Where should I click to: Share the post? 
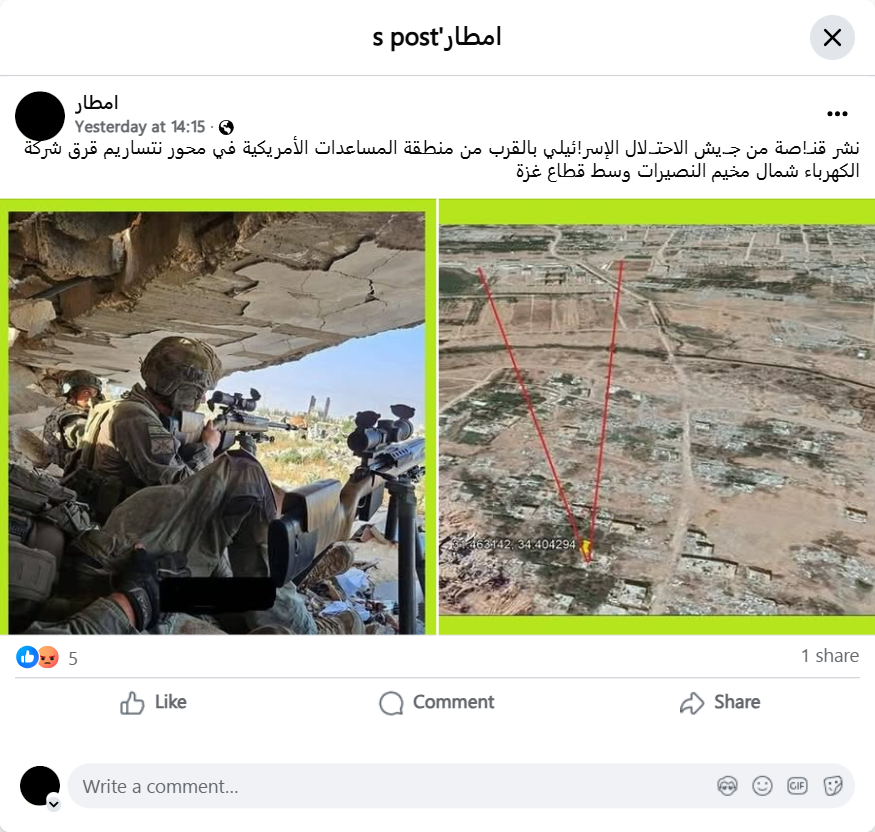(720, 703)
